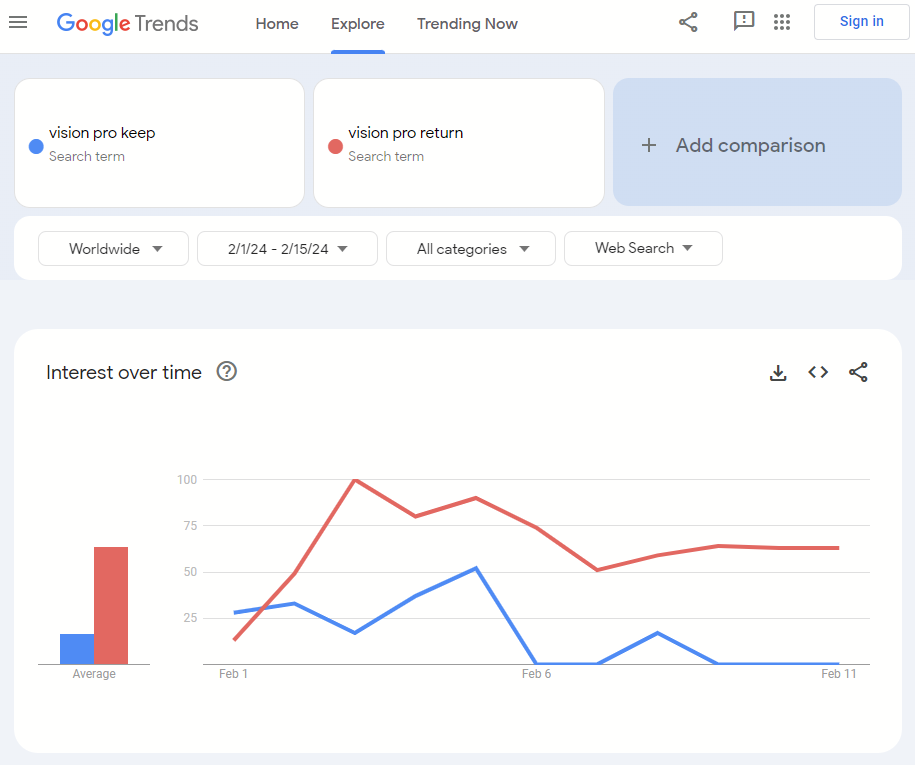The image size is (915, 765).
Task: Share the Interest over time chart
Action: coord(858,372)
